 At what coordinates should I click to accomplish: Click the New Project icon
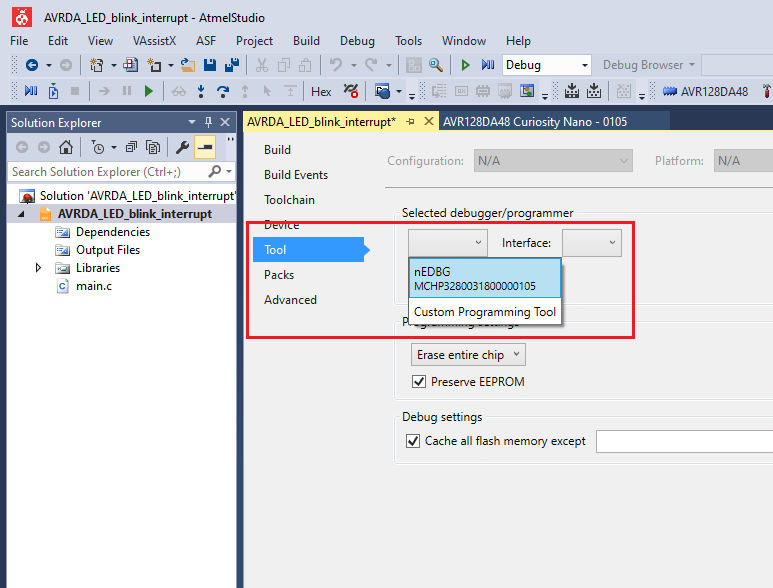(x=97, y=65)
